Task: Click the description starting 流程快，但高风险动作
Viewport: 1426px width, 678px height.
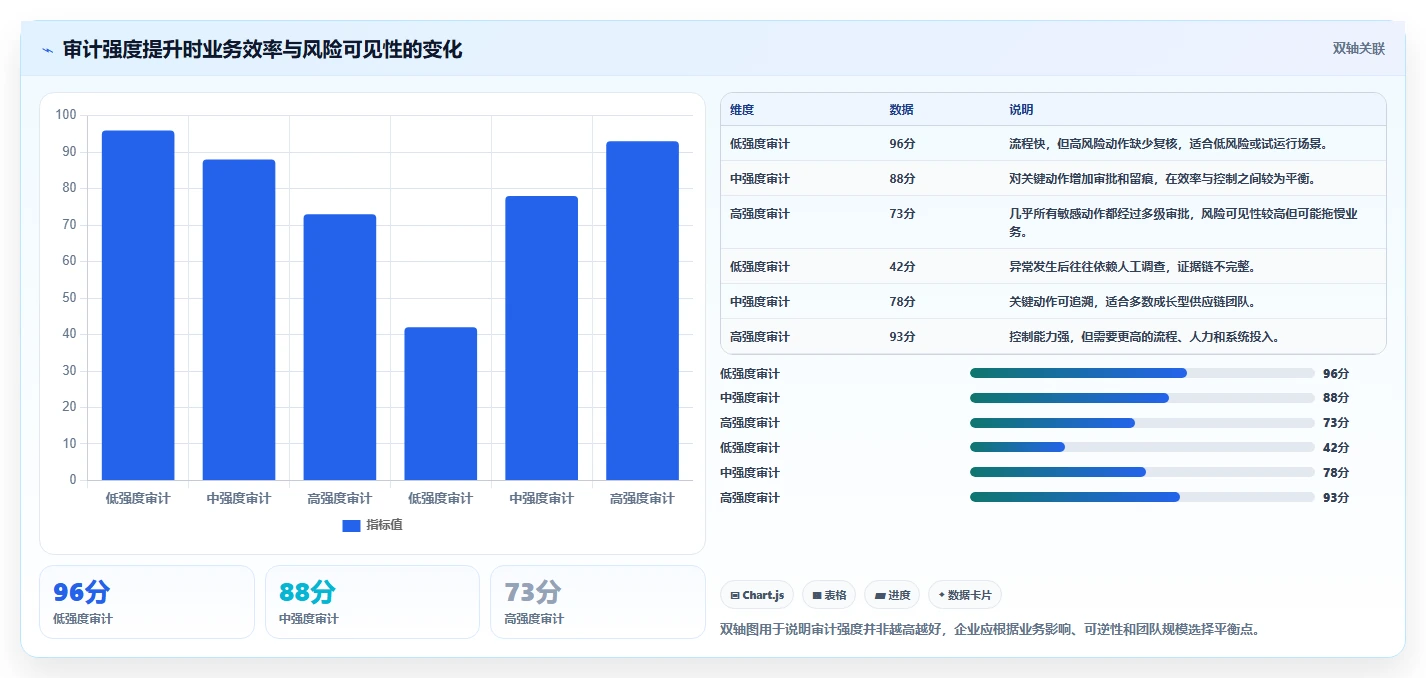Action: coord(1168,144)
